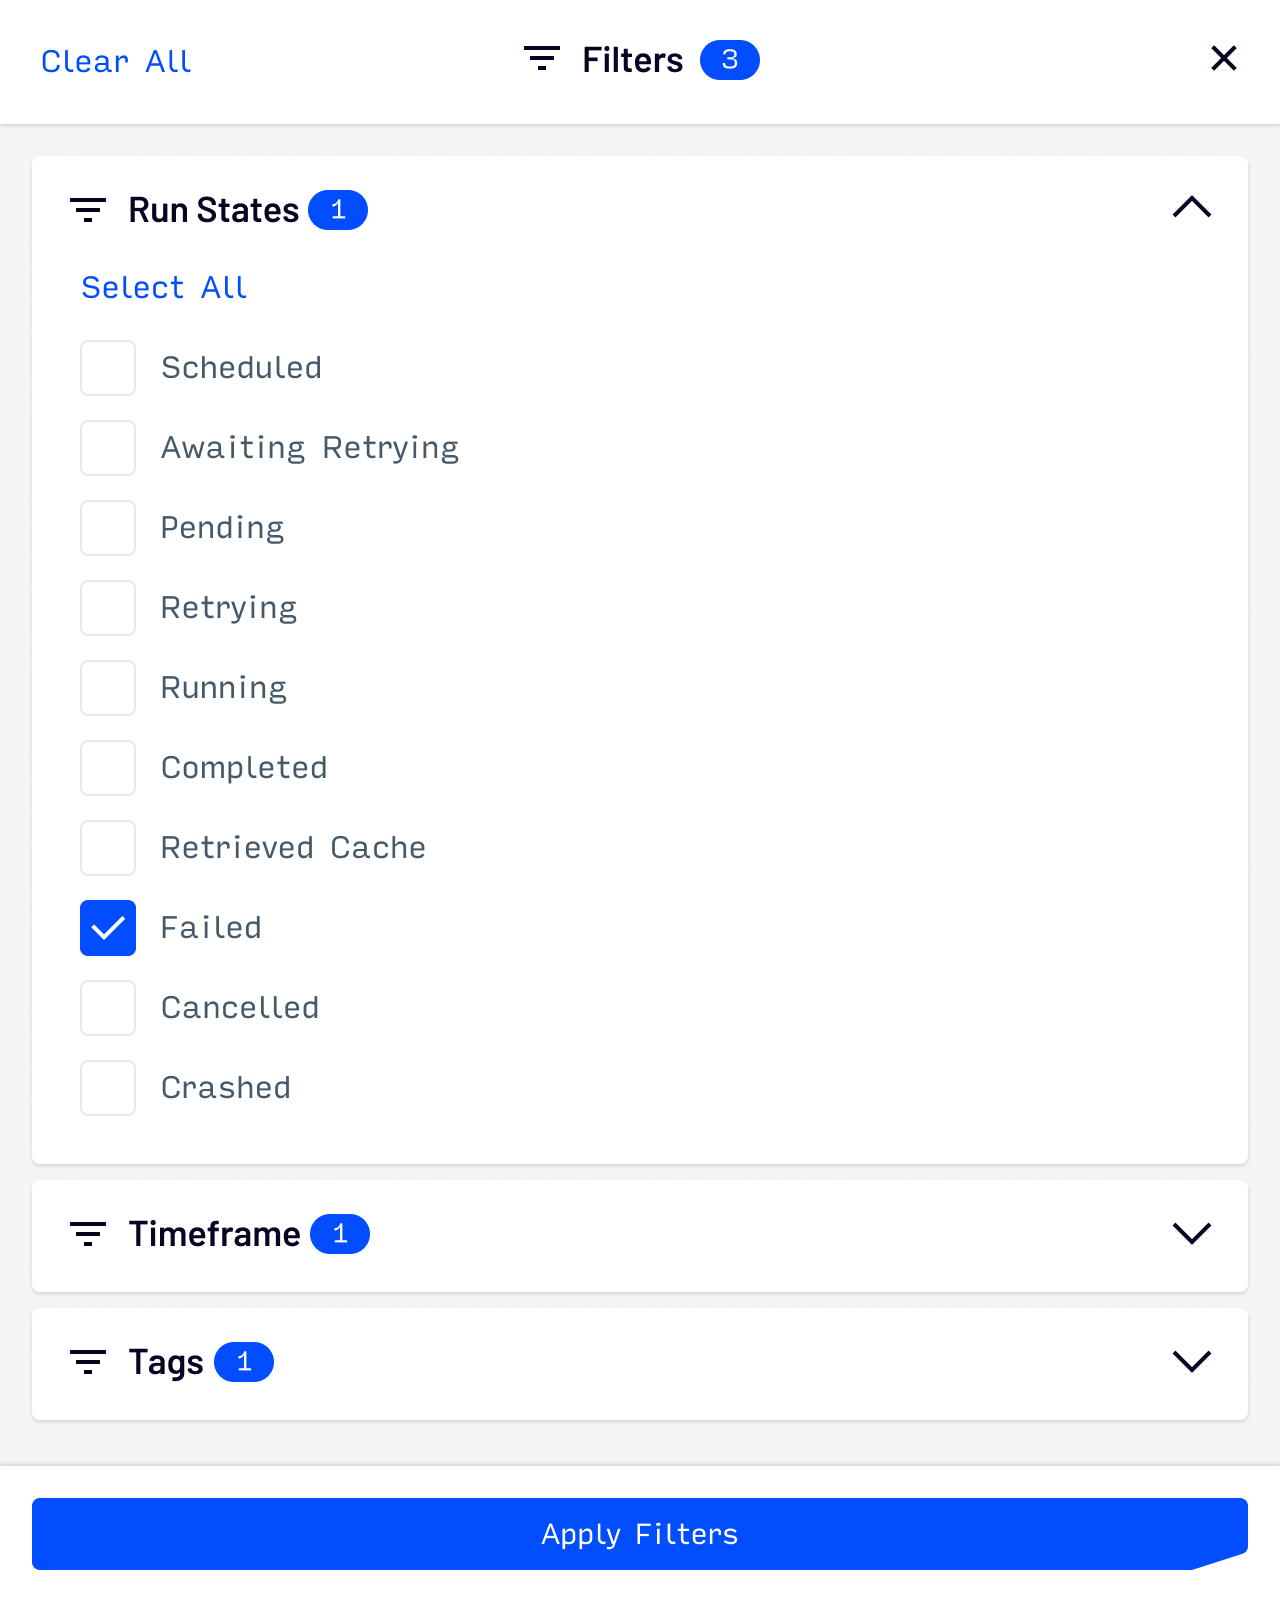The width and height of the screenshot is (1280, 1602).
Task: Apply Filters using the blue button
Action: tap(640, 1534)
